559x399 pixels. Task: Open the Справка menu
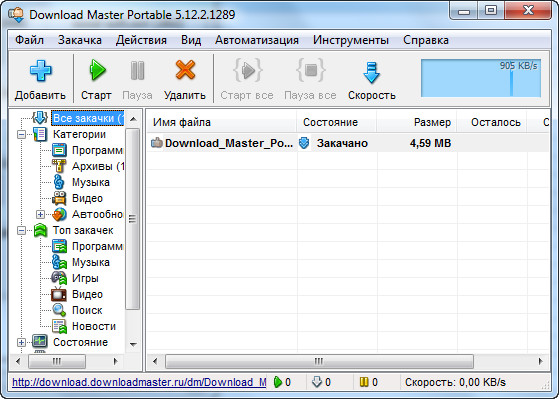click(x=426, y=40)
